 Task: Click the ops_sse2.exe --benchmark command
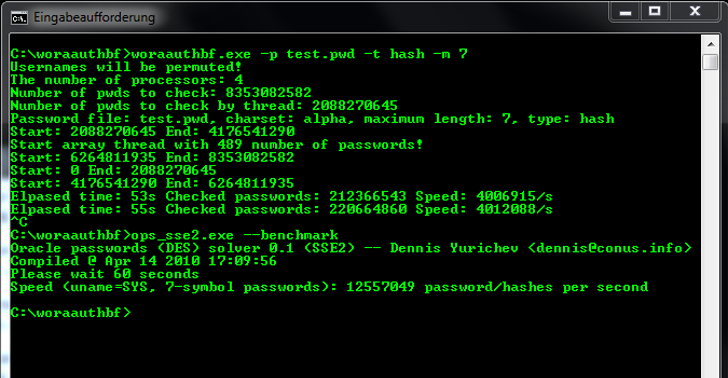tap(234, 235)
